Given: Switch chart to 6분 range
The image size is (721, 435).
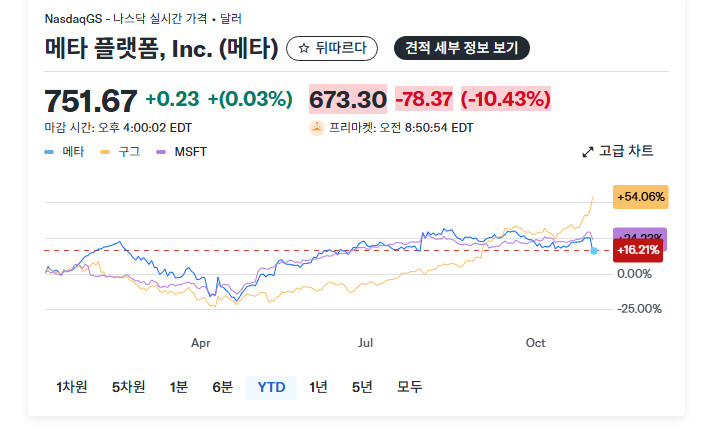Looking at the screenshot, I should click(x=222, y=387).
